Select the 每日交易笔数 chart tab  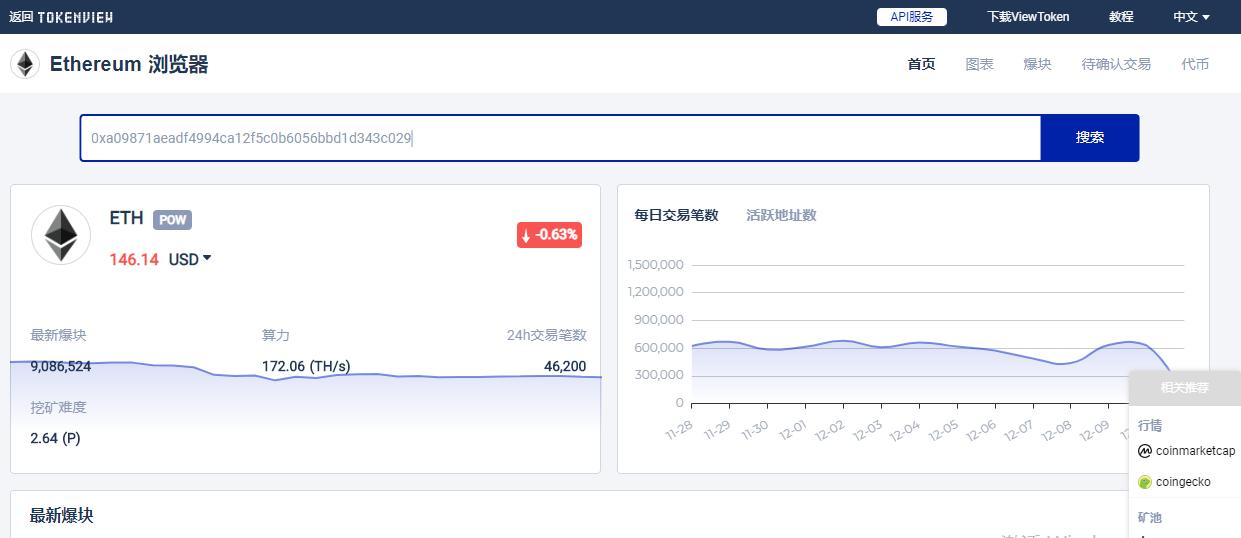pos(676,215)
